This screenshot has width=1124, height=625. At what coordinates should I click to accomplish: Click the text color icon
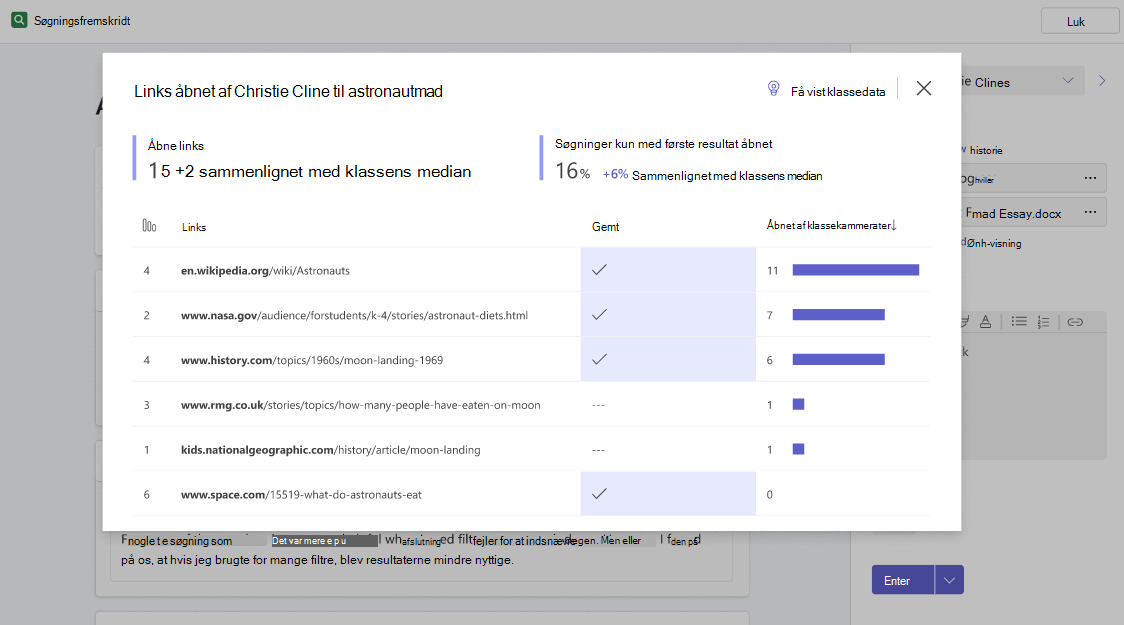point(986,322)
